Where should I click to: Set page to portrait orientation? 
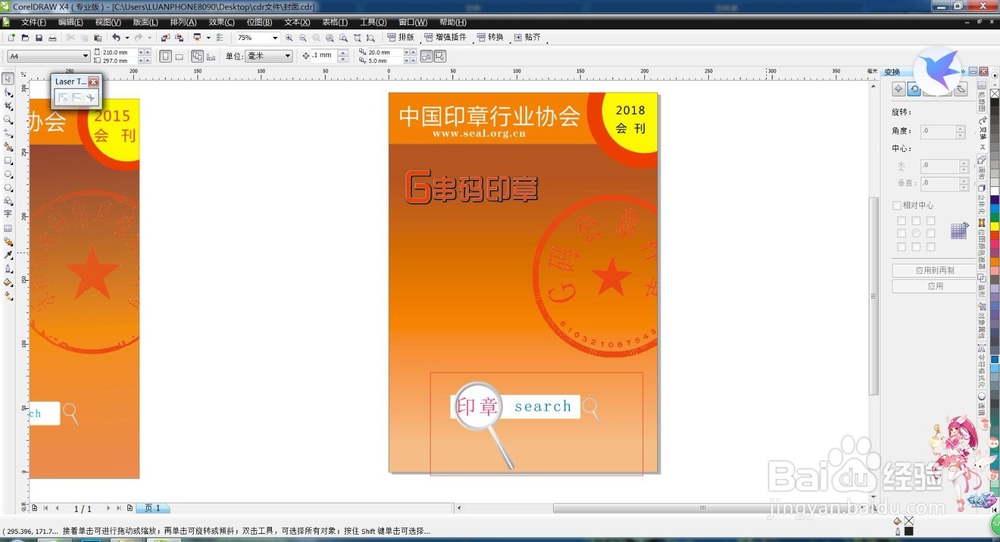click(165, 56)
